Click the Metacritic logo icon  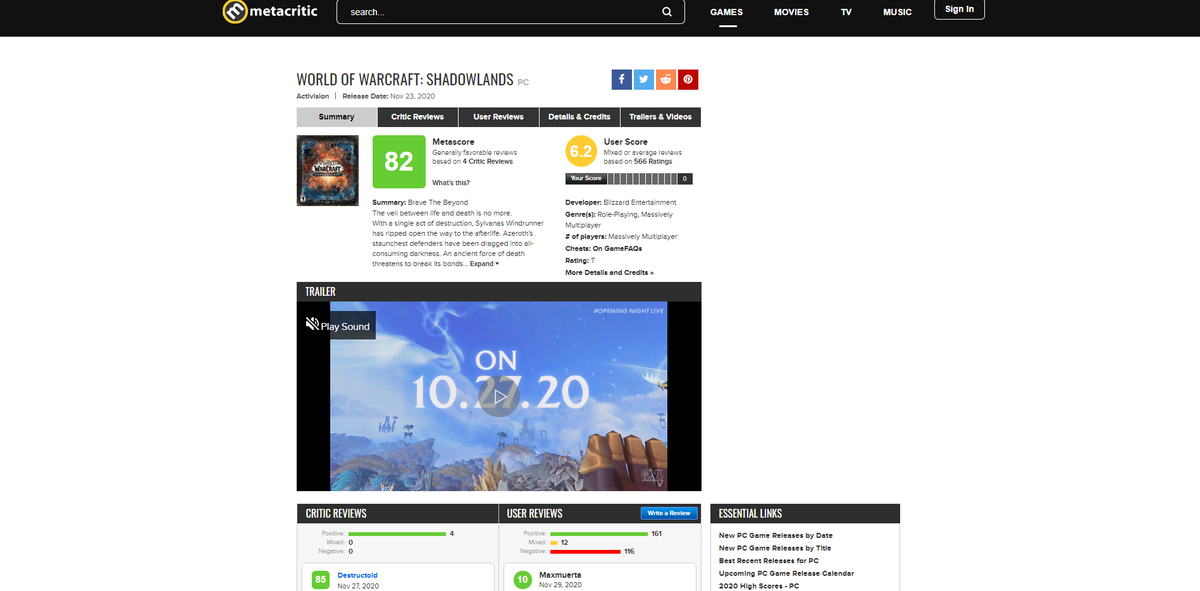pos(233,12)
